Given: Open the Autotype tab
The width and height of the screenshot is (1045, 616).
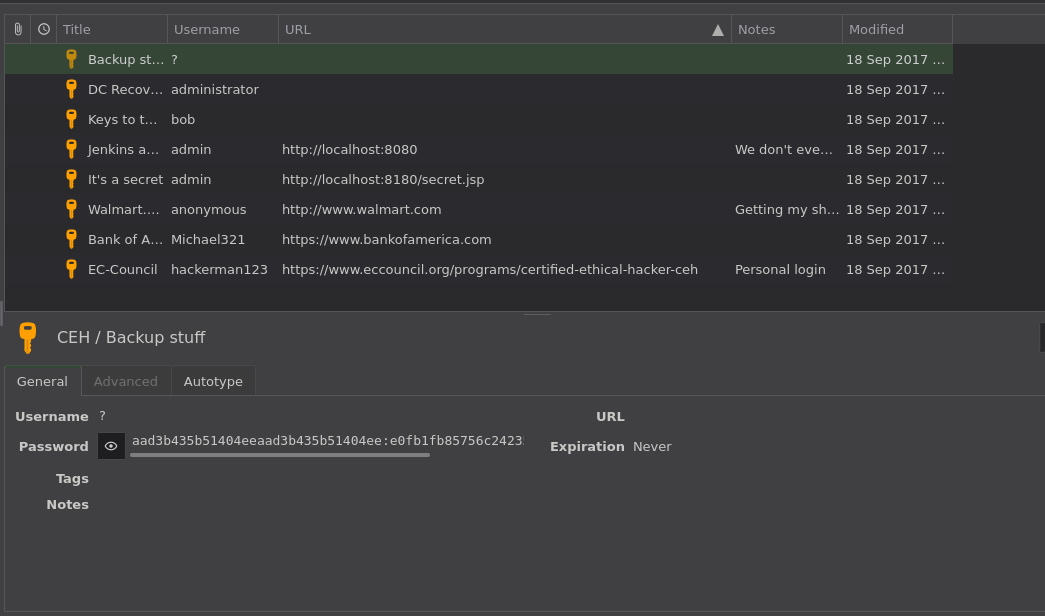Looking at the screenshot, I should coord(213,381).
